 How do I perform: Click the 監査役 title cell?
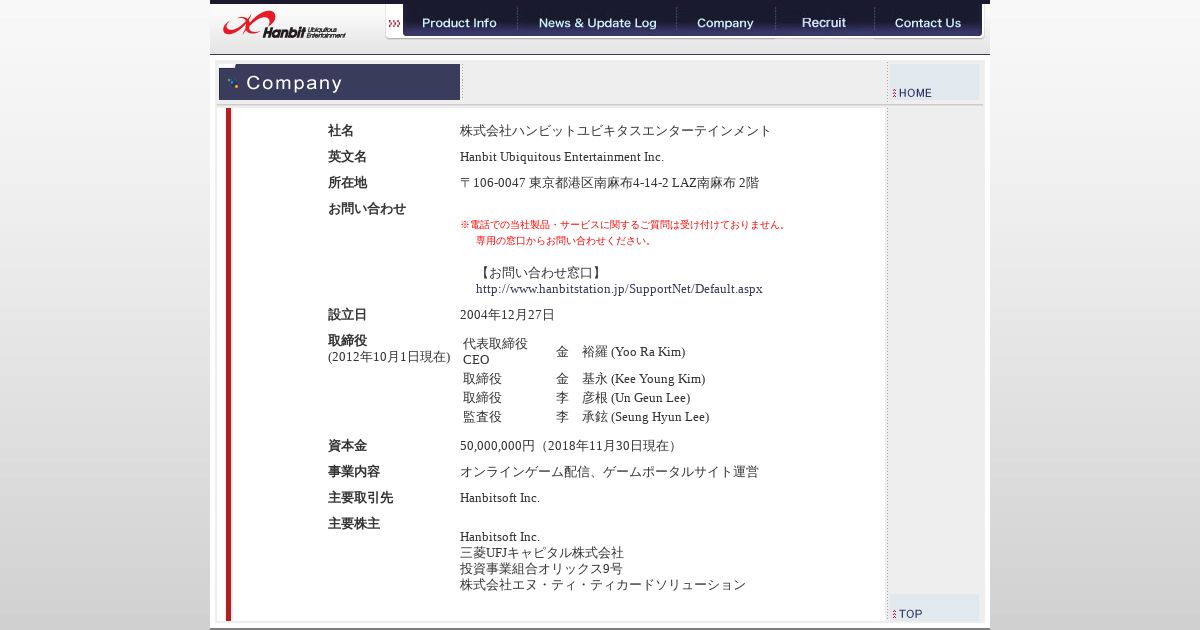(x=482, y=417)
